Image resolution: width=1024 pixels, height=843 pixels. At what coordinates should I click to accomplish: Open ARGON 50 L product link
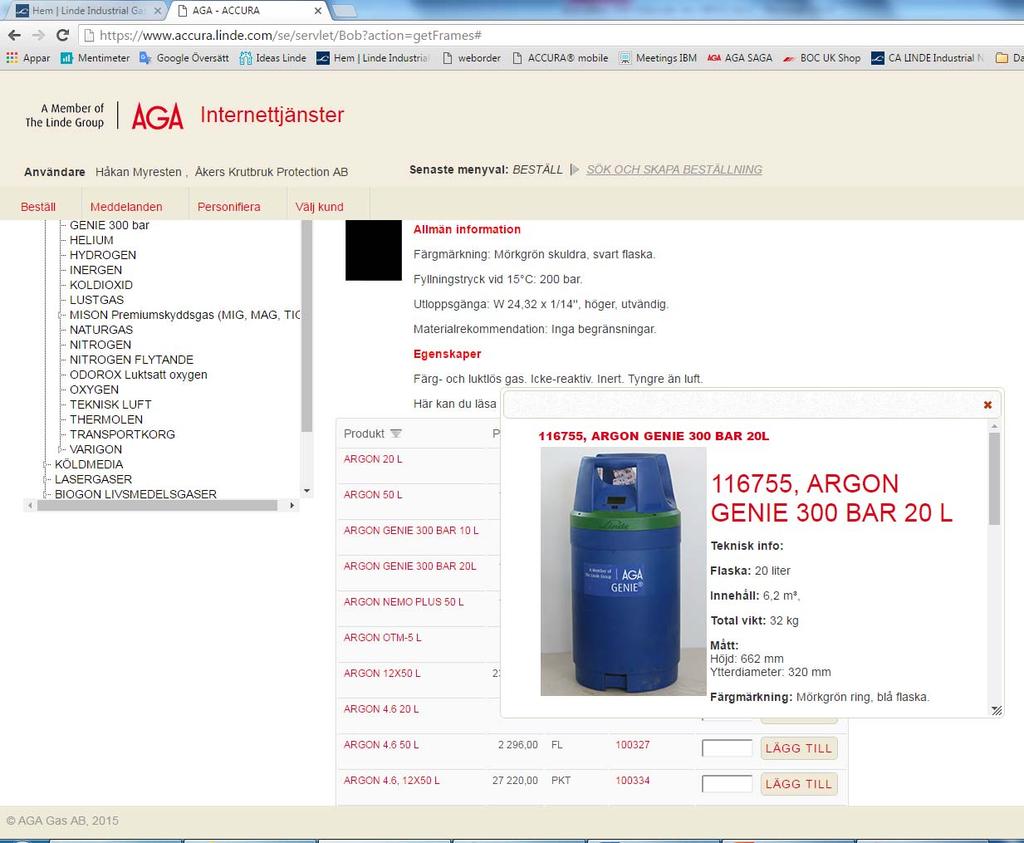pyautogui.click(x=373, y=495)
